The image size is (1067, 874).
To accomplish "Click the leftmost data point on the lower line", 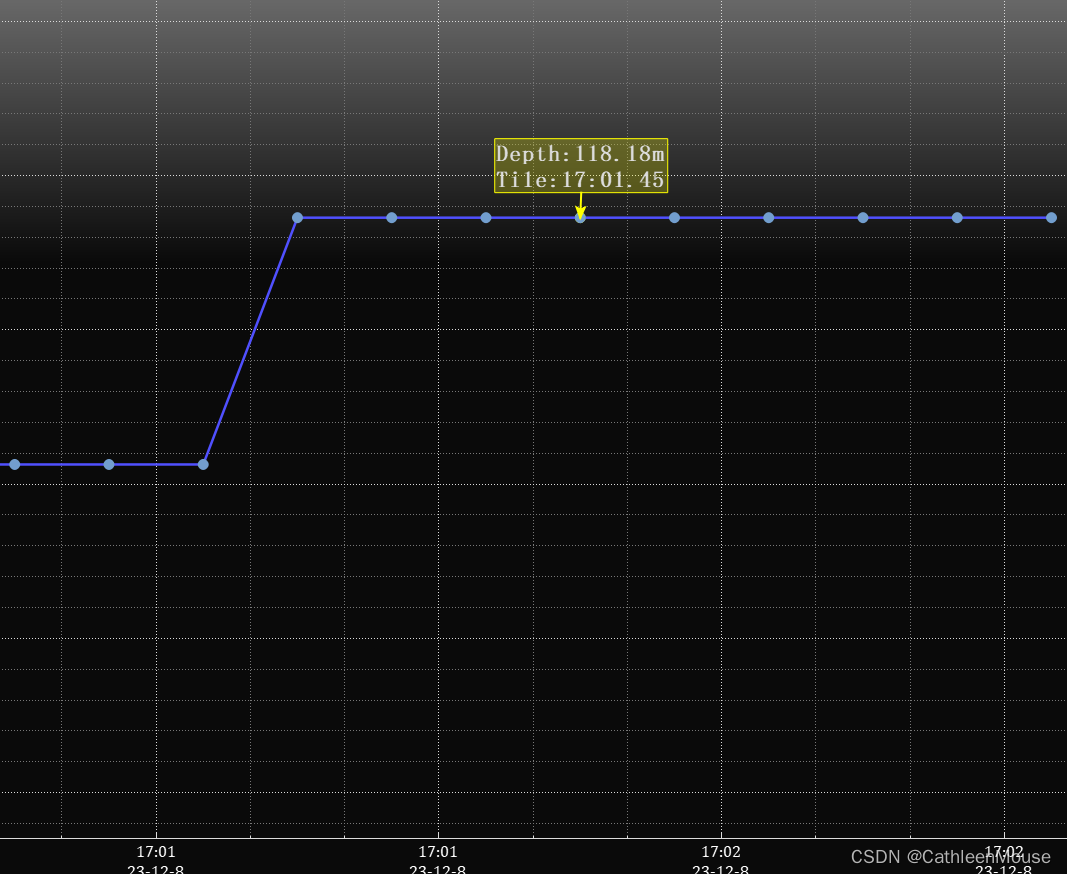I will [x=15, y=464].
